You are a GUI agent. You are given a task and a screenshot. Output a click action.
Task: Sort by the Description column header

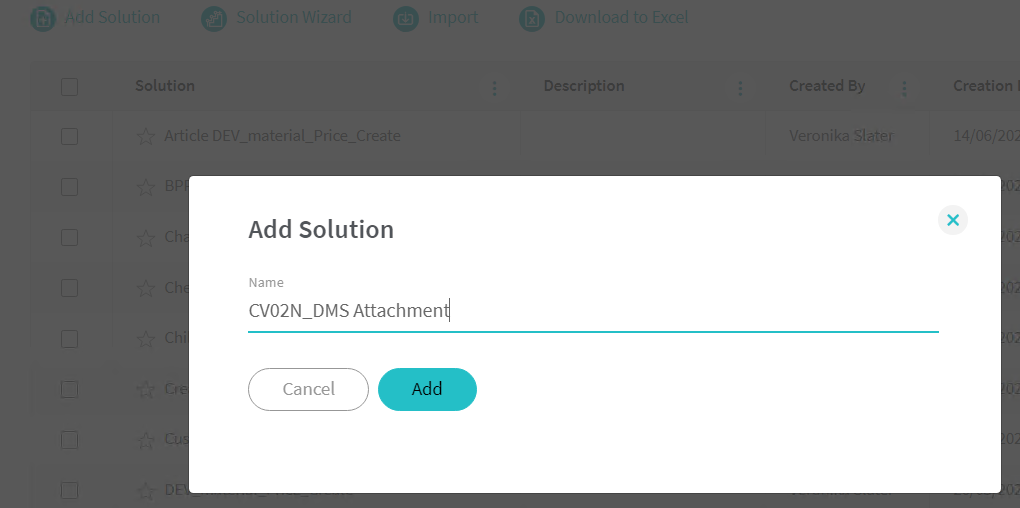click(583, 86)
